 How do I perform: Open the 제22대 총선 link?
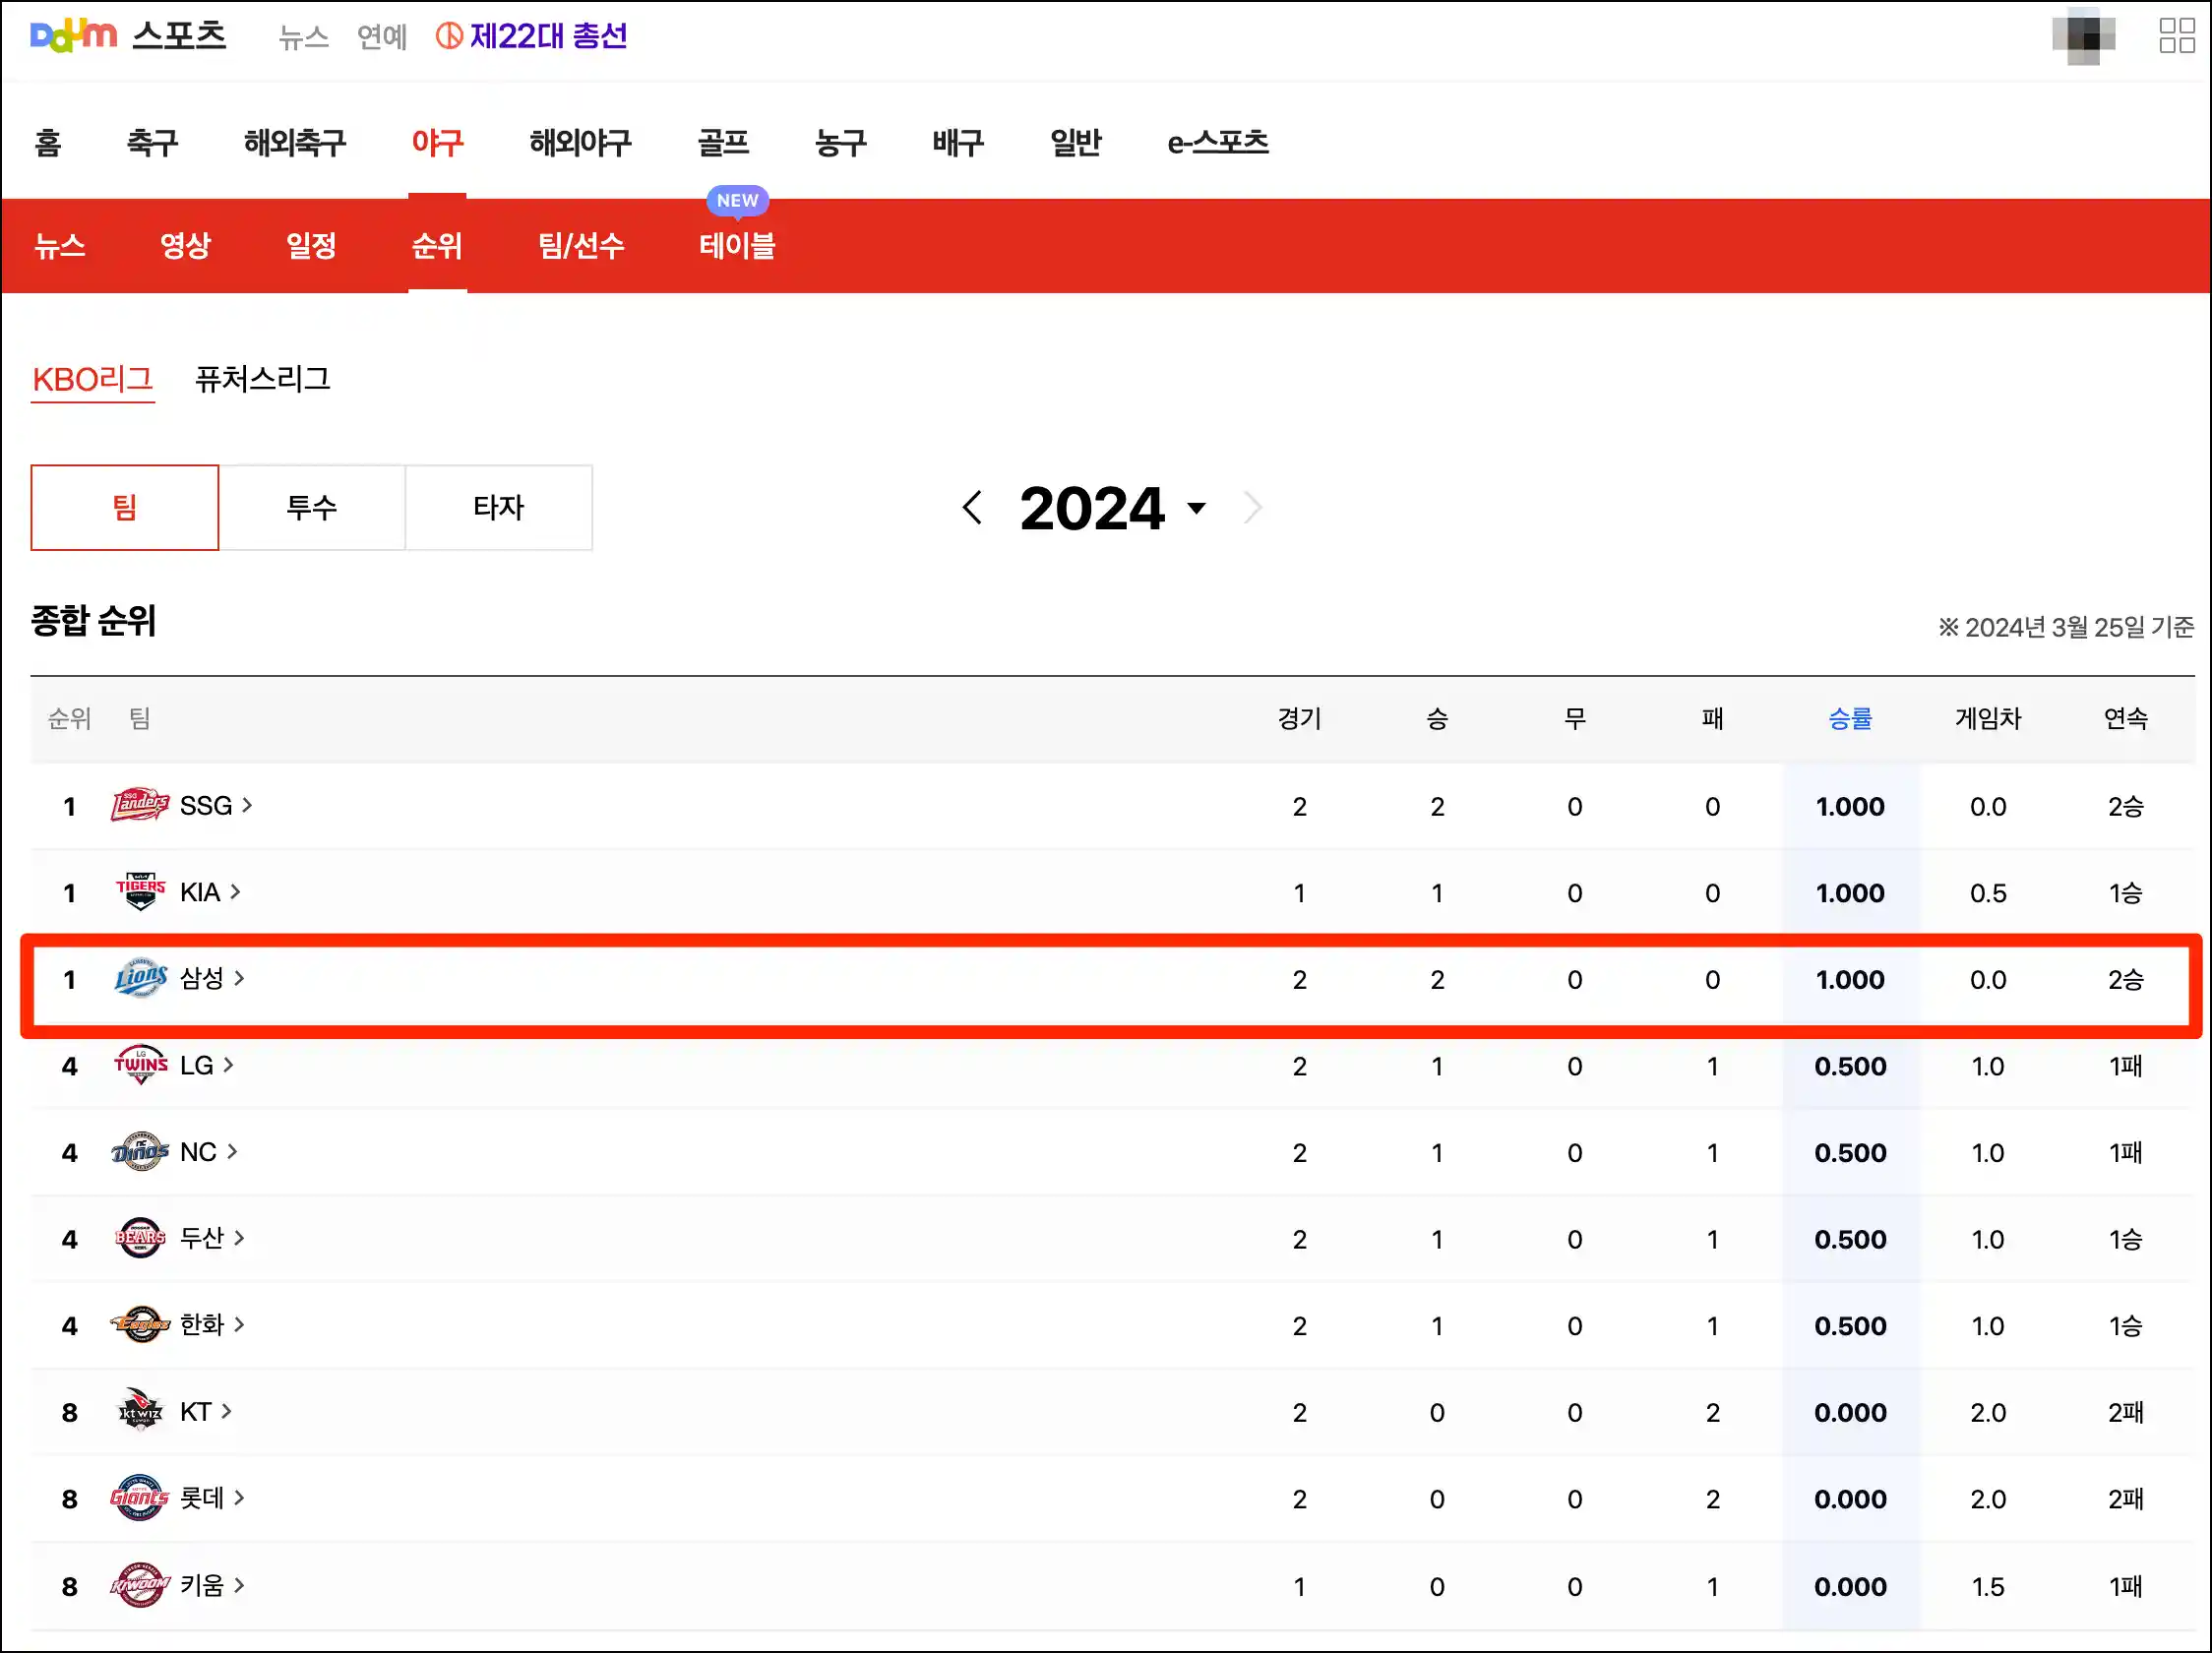tap(548, 36)
